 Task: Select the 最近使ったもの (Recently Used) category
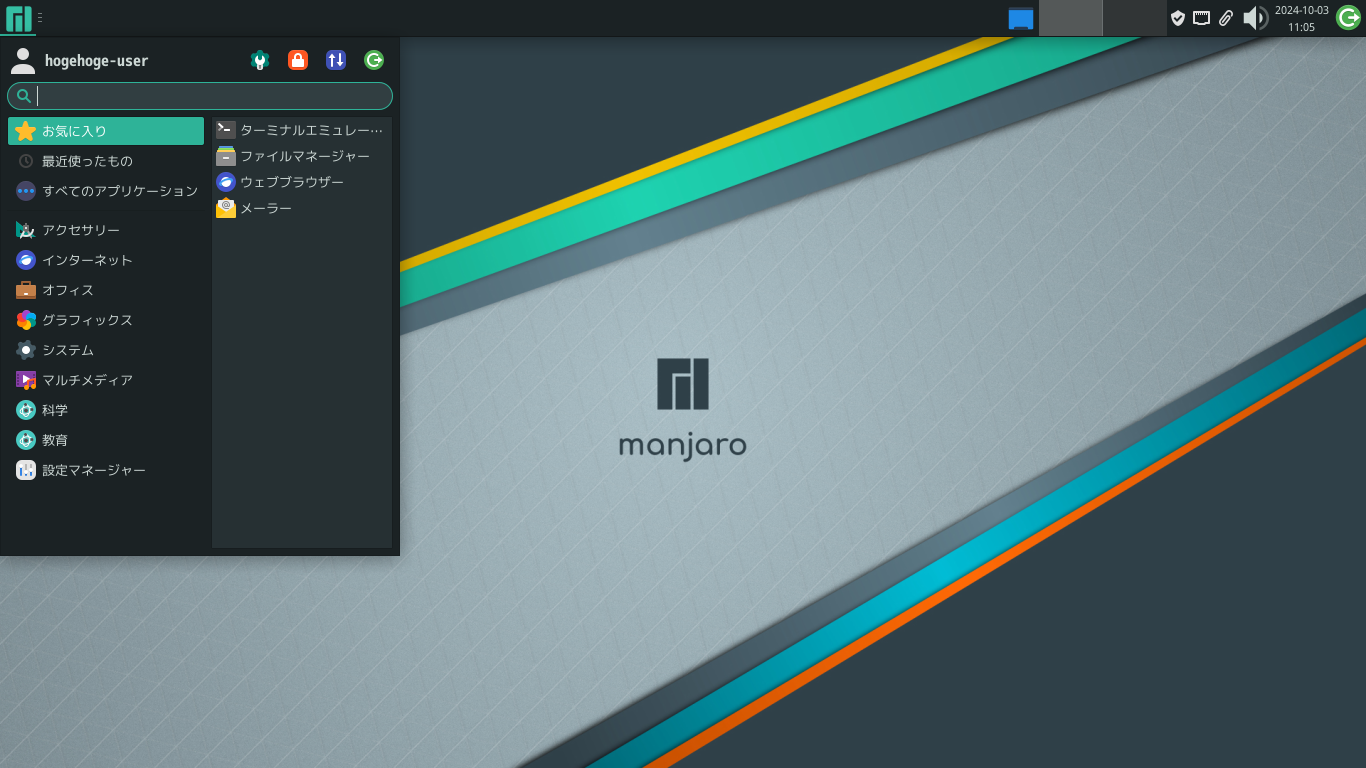point(105,160)
